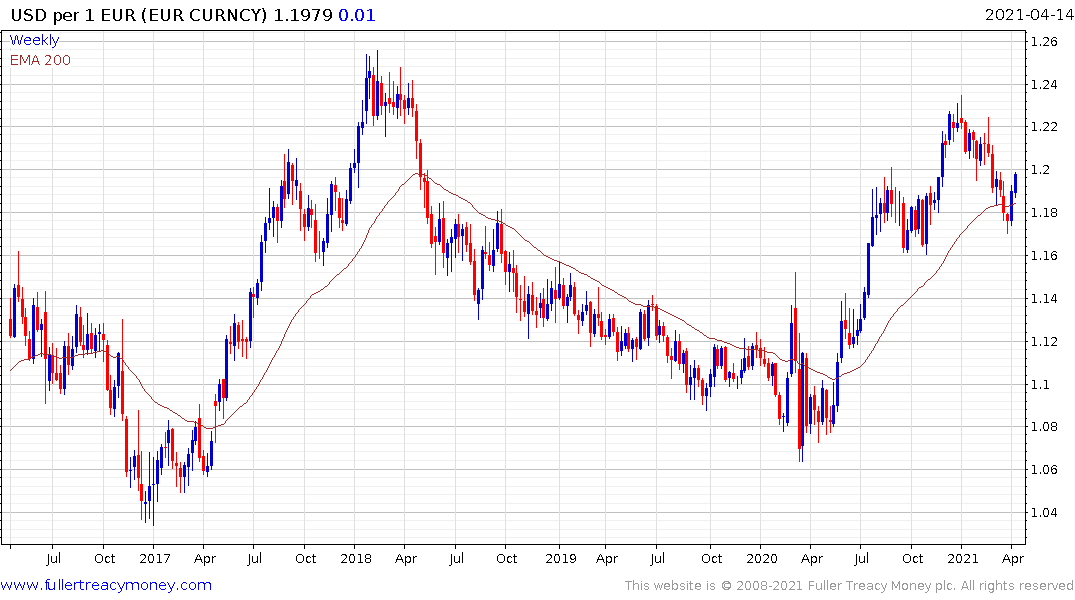This screenshot has width=1075, height=600.
Task: Click the 1.2 price axis label
Action: tap(1040, 170)
